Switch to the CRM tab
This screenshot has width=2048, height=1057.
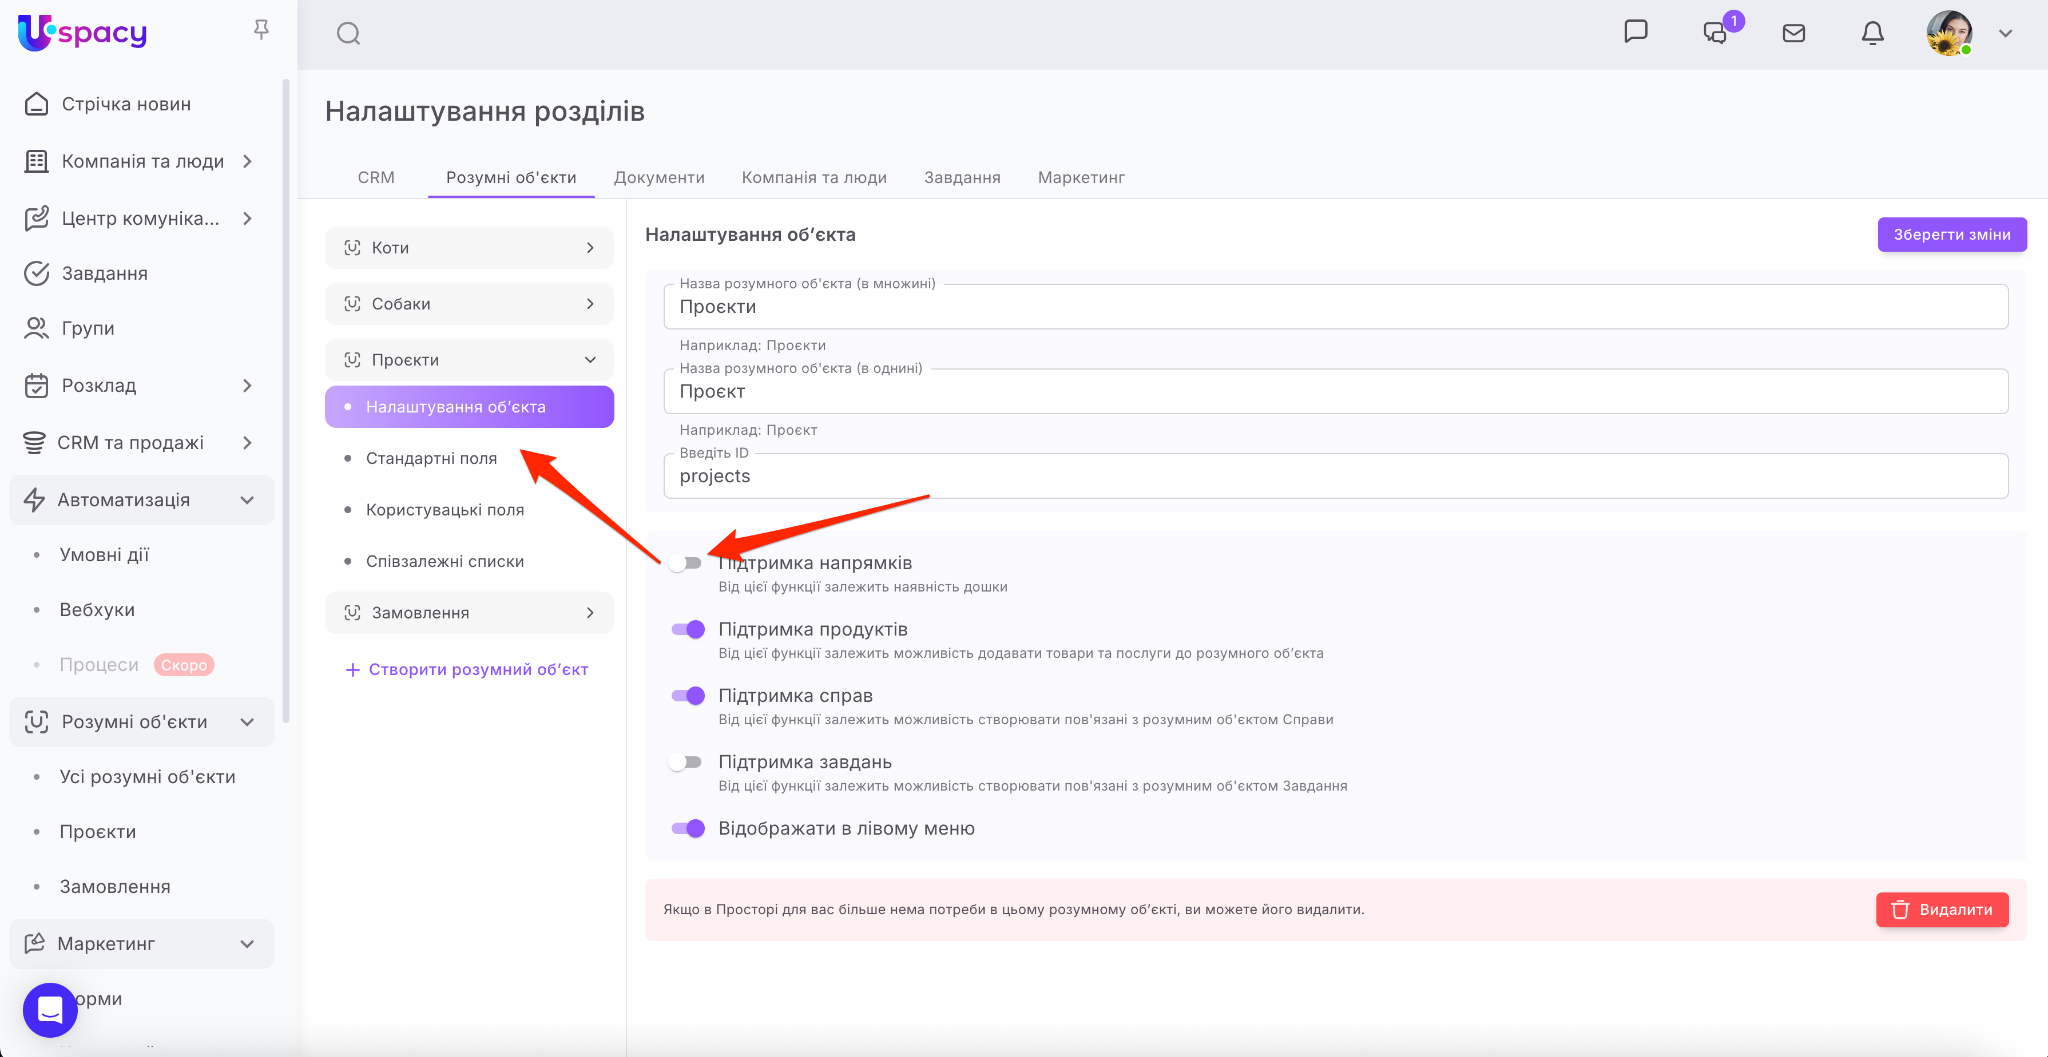pyautogui.click(x=376, y=177)
